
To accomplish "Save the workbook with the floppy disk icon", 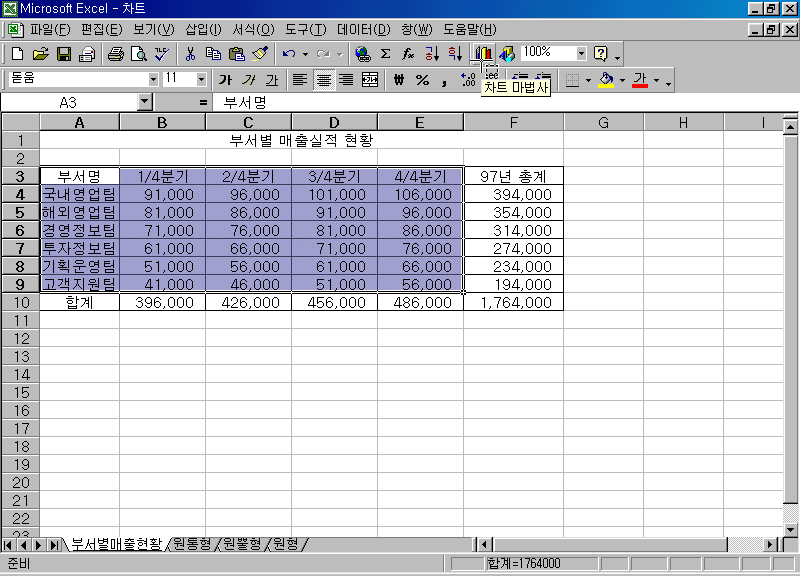I will [x=64, y=54].
